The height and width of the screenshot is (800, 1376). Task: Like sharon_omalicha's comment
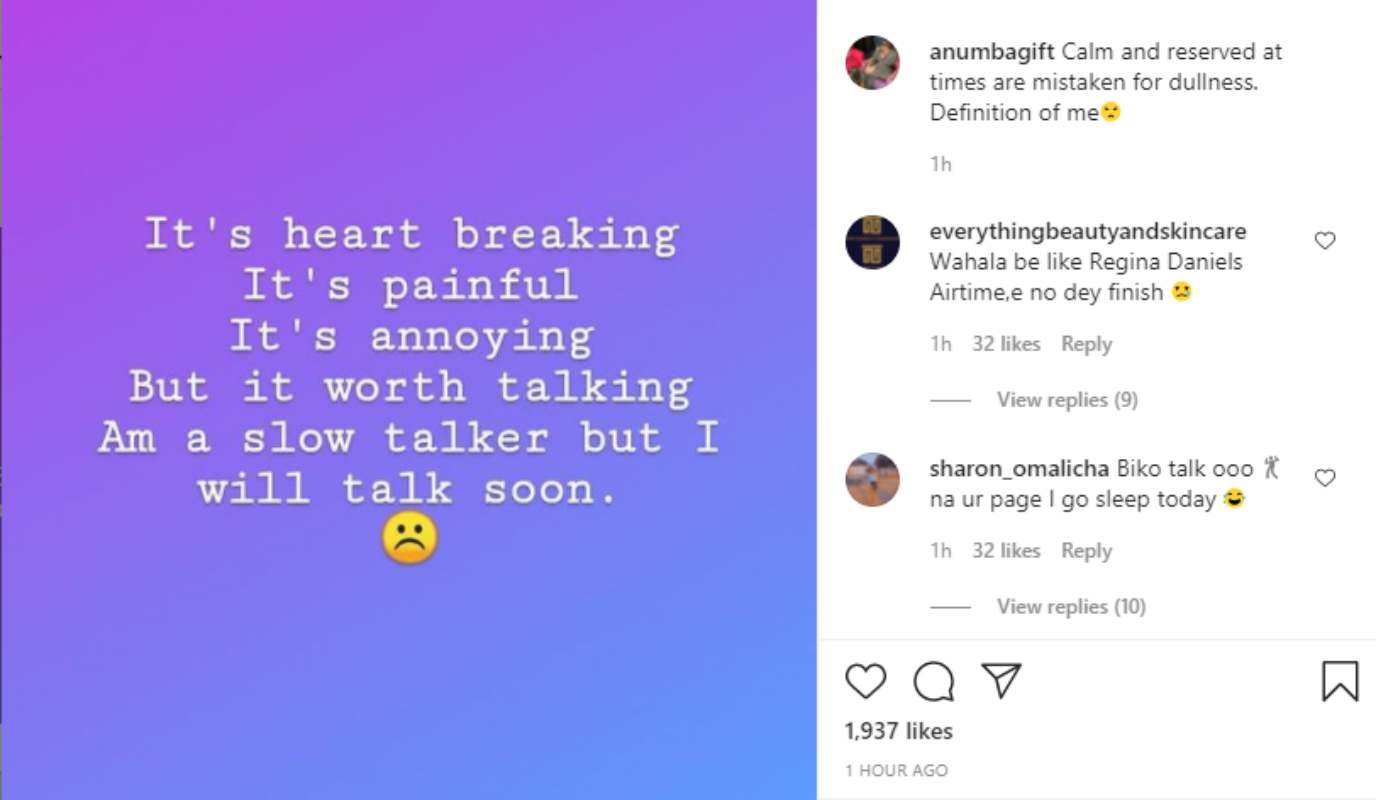1325,478
